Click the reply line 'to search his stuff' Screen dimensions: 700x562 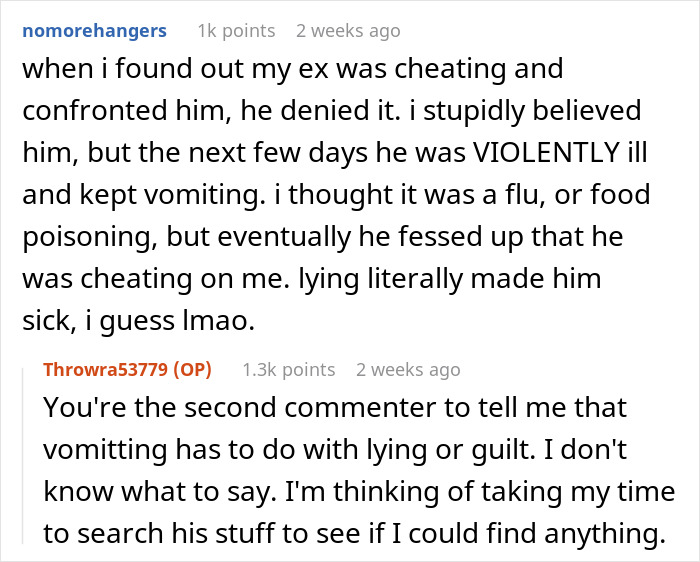tap(354, 533)
